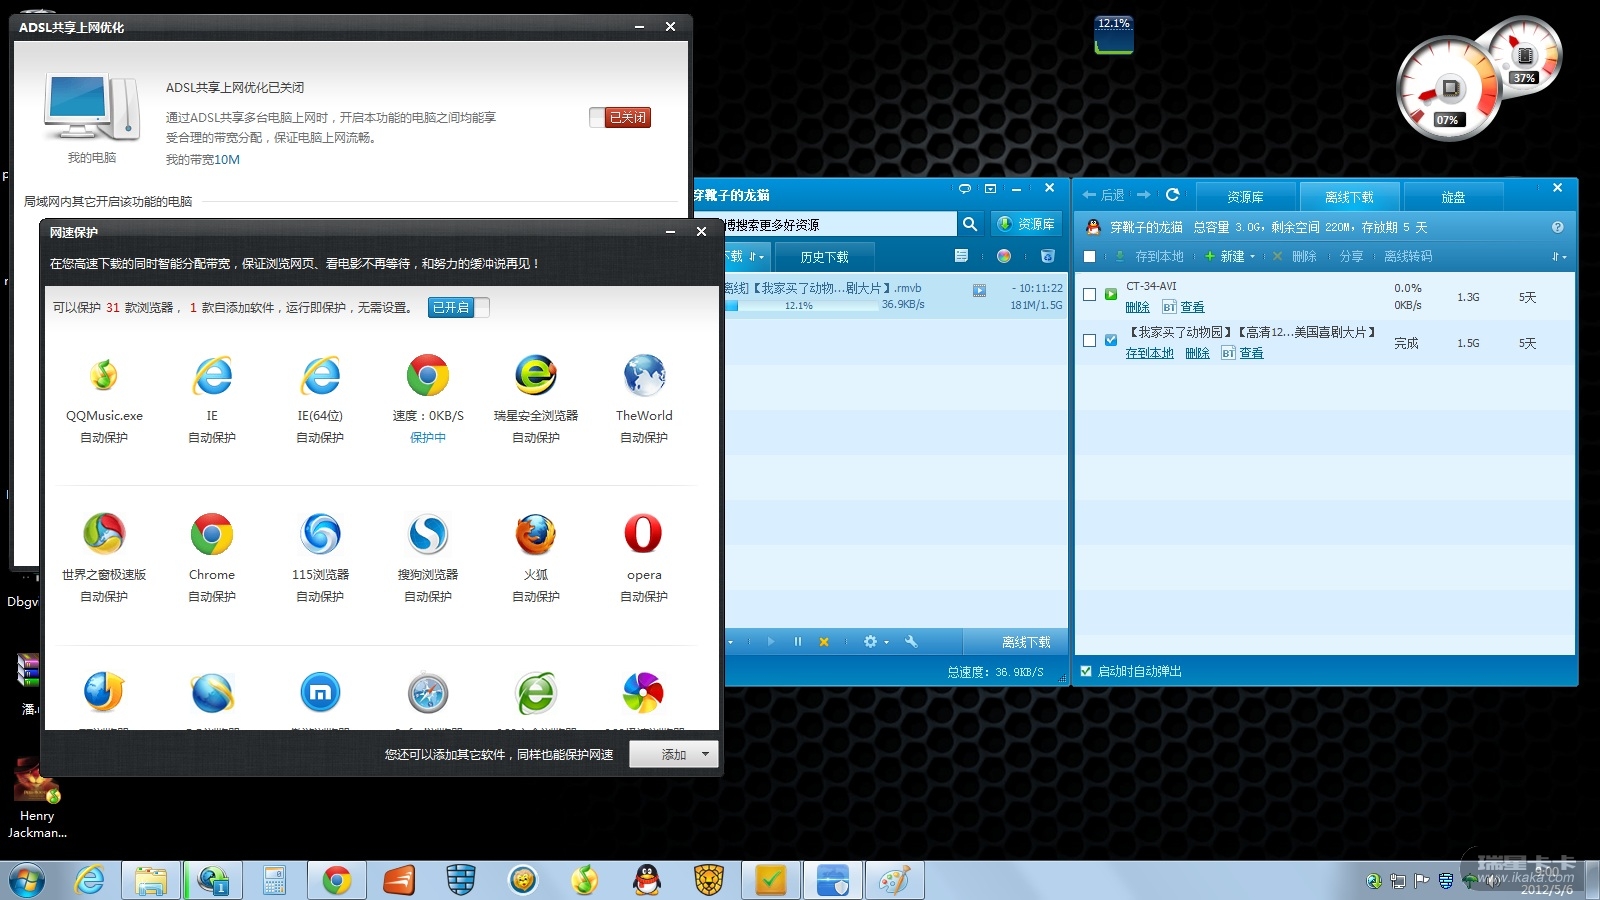Select the Opera browser icon
Image resolution: width=1600 pixels, height=900 pixels.
(x=643, y=534)
